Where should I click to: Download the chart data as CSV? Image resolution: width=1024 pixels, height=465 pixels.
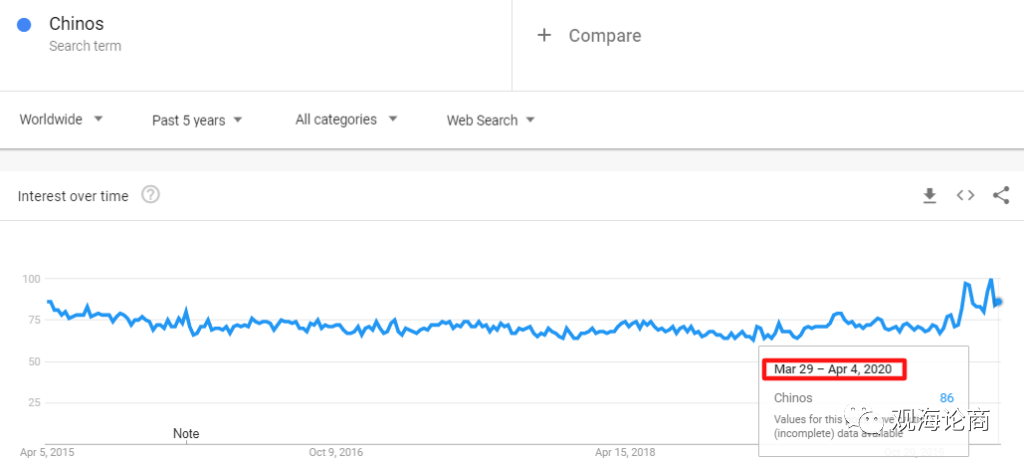(x=929, y=196)
